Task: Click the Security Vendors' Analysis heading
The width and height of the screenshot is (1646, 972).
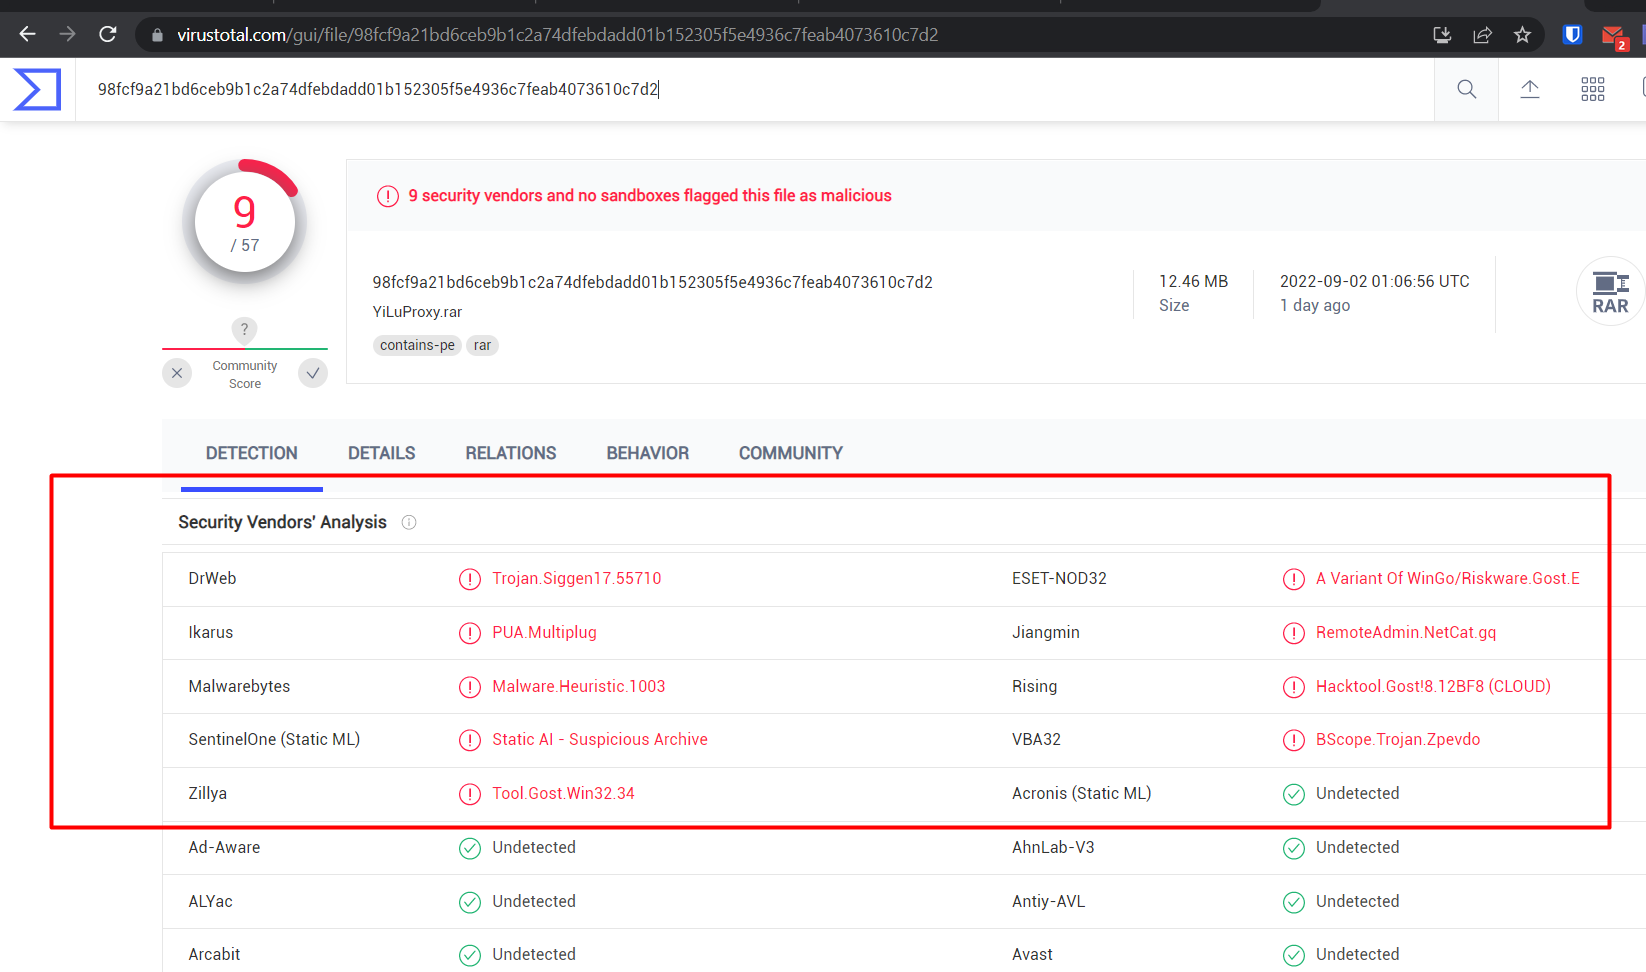Action: tap(282, 522)
